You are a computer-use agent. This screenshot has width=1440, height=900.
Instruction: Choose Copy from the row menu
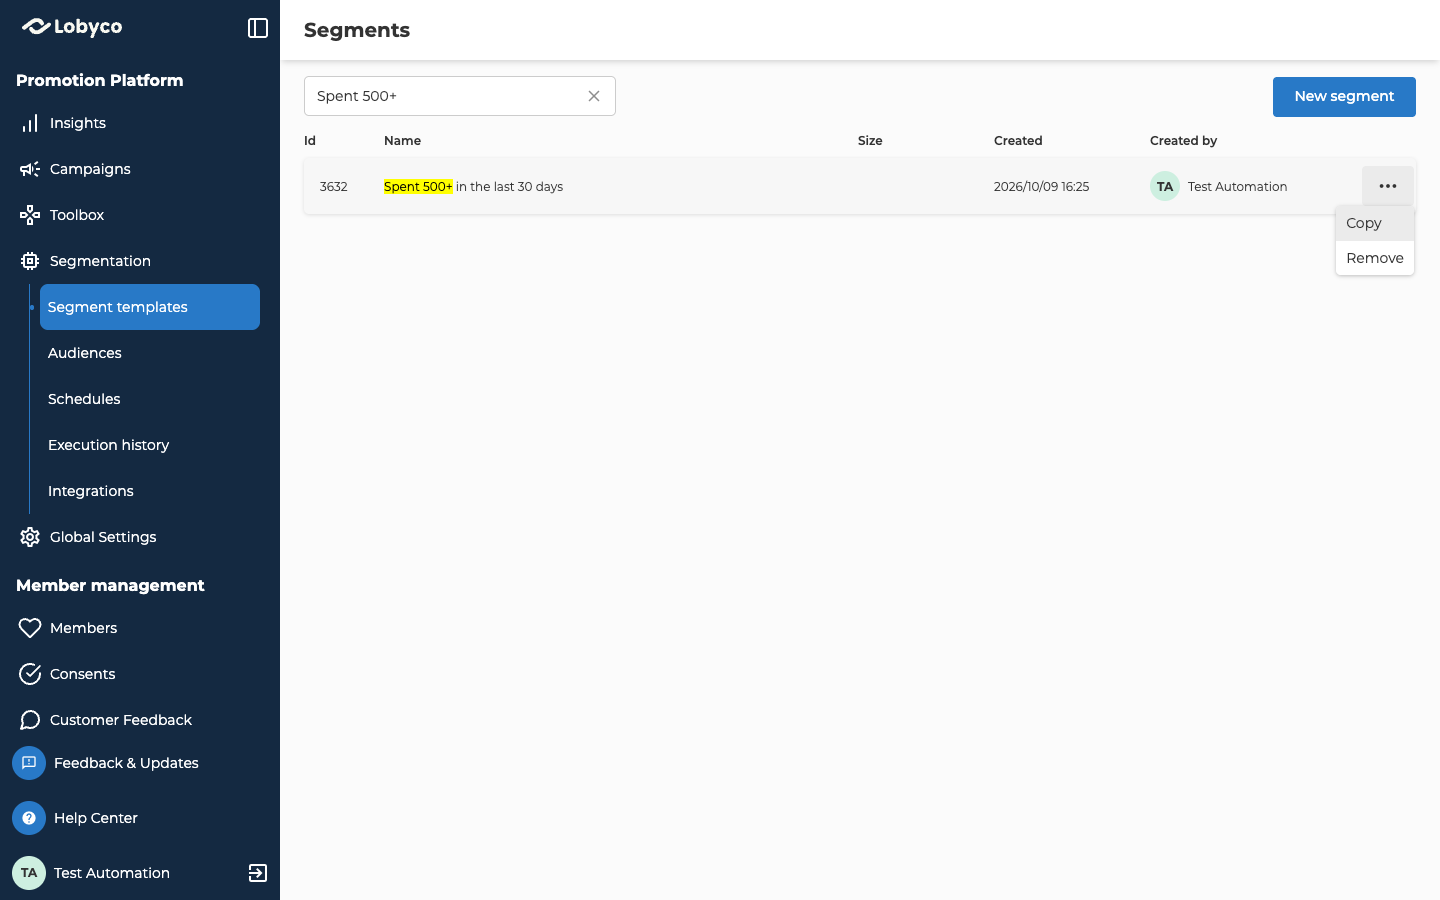coord(1375,223)
